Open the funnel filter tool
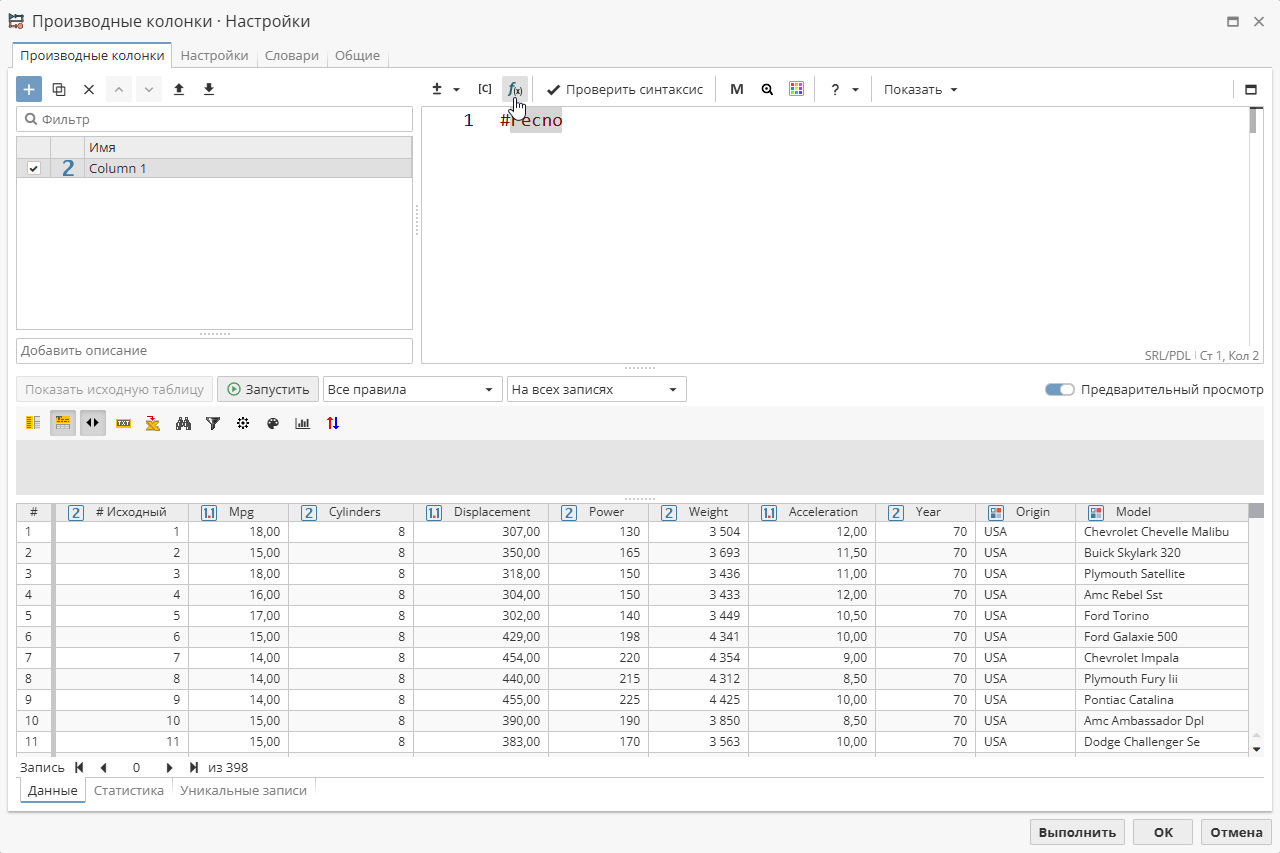This screenshot has height=853, width=1280. click(213, 423)
